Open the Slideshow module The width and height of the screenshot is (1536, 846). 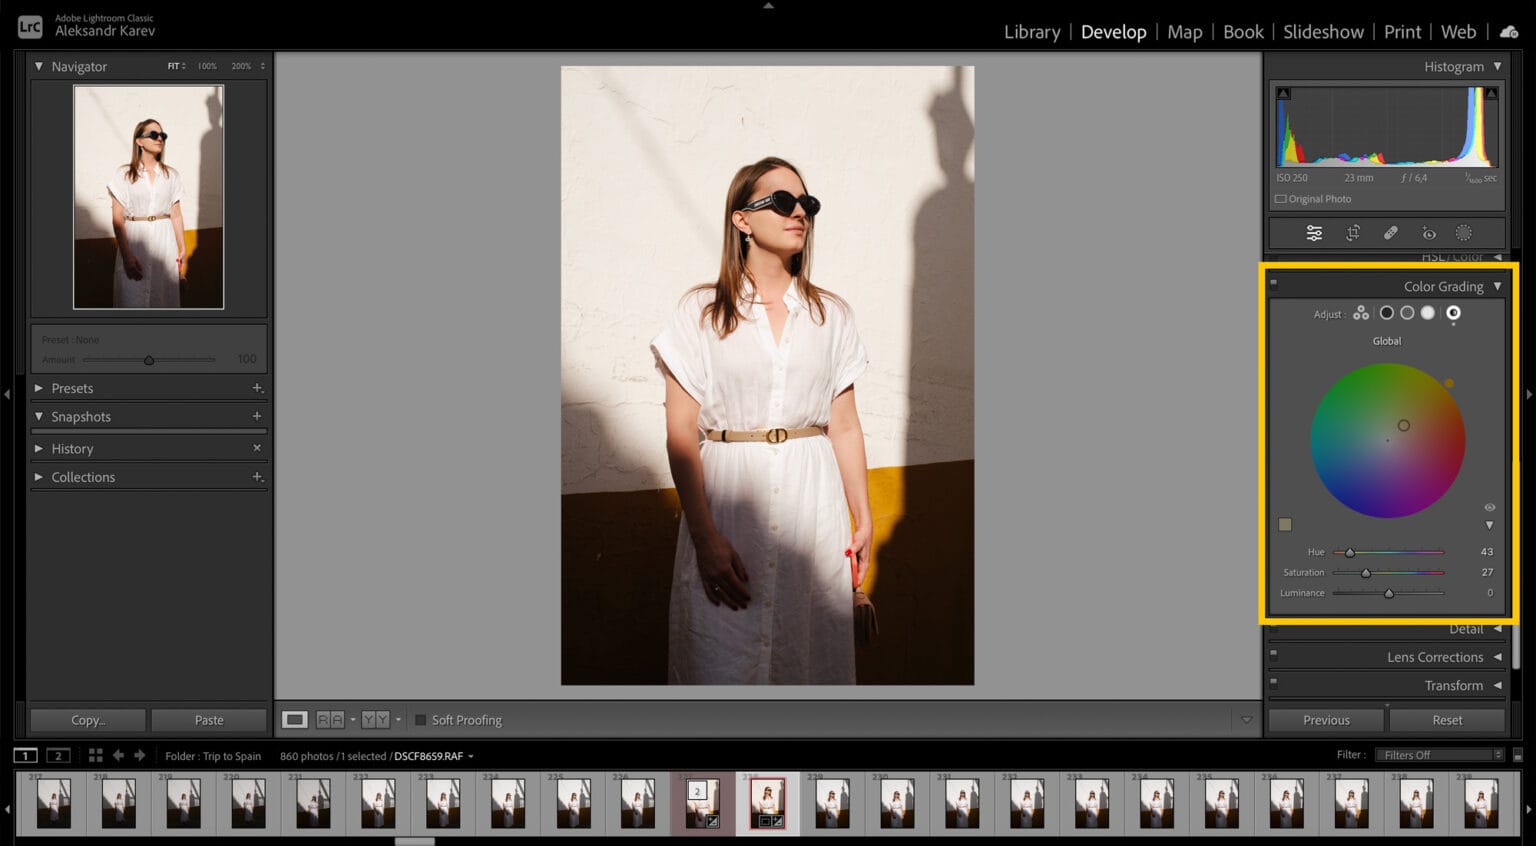coord(1324,31)
